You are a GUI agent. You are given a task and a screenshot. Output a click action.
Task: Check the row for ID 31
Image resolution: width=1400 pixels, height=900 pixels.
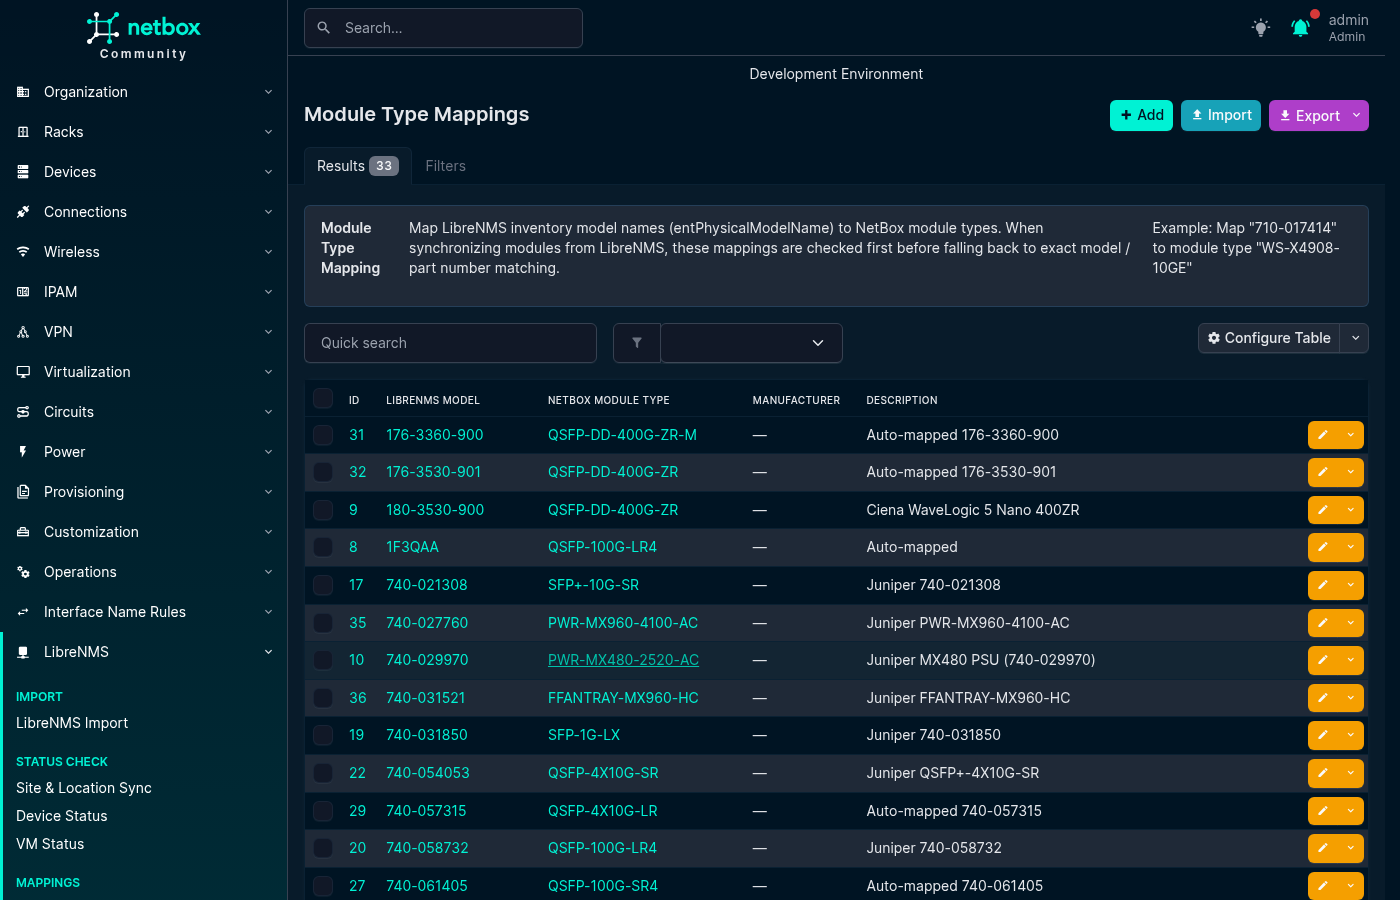point(323,435)
